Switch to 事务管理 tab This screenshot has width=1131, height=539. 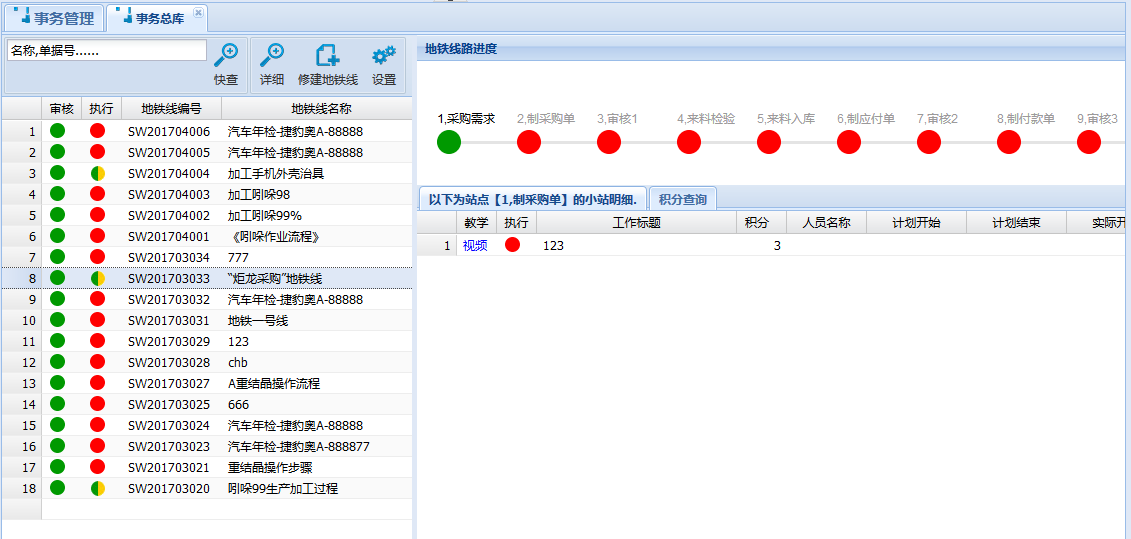click(x=54, y=18)
